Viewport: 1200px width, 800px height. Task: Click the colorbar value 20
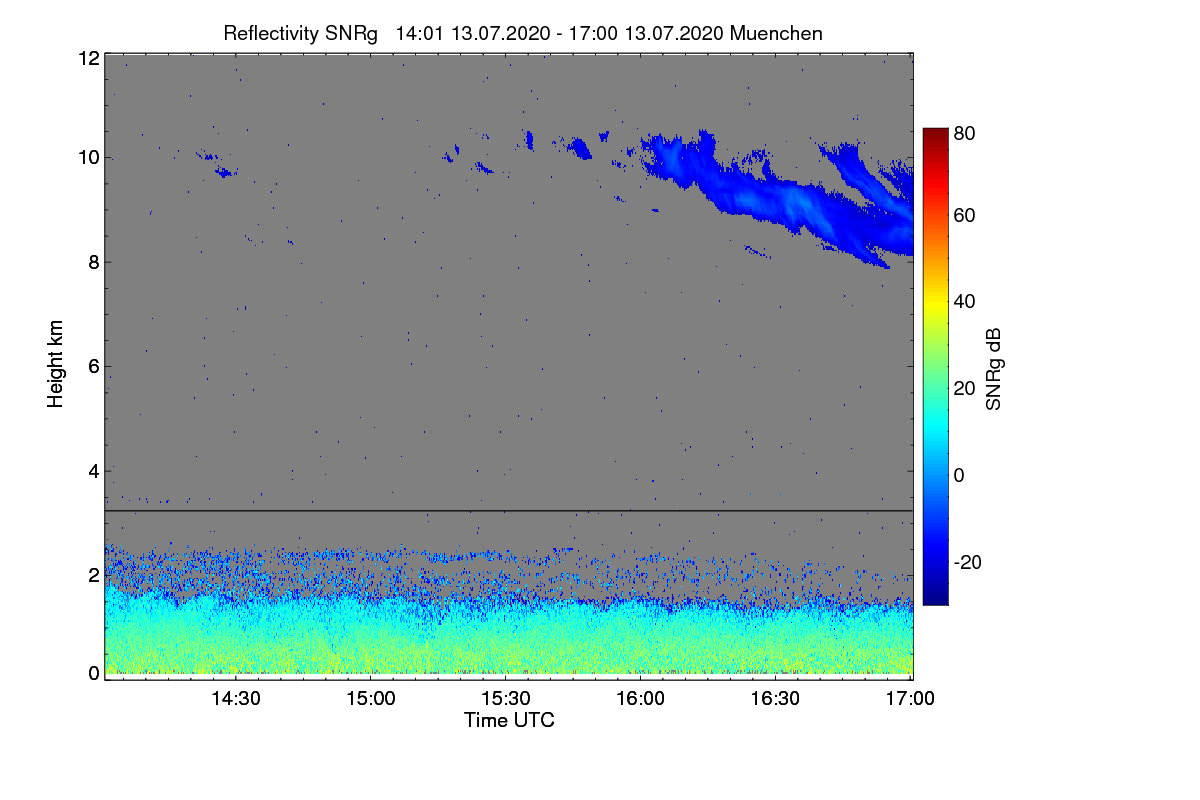(x=966, y=388)
